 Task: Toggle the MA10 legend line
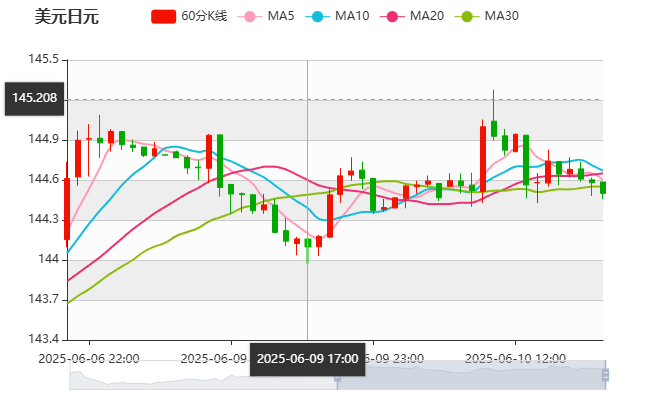click(x=337, y=17)
